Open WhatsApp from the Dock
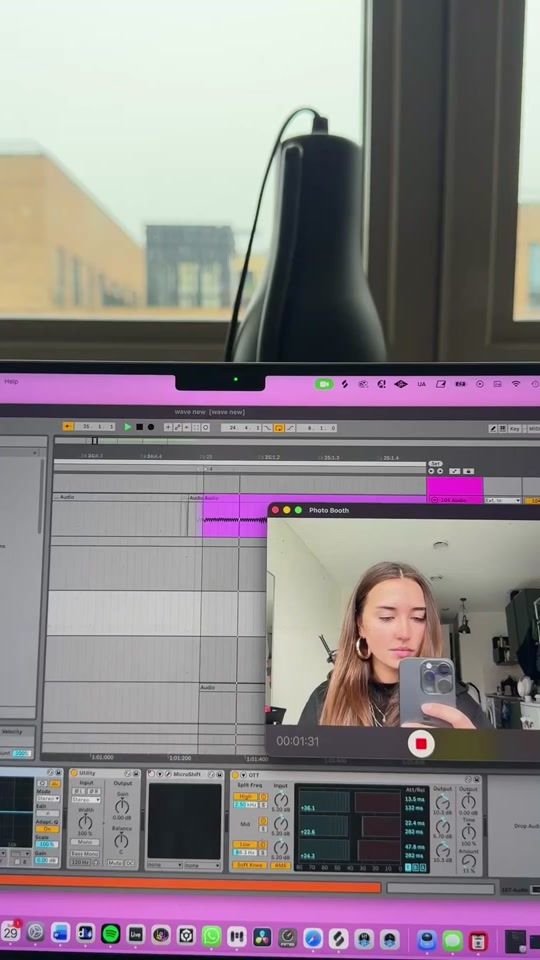This screenshot has height=960, width=540. coord(211,936)
